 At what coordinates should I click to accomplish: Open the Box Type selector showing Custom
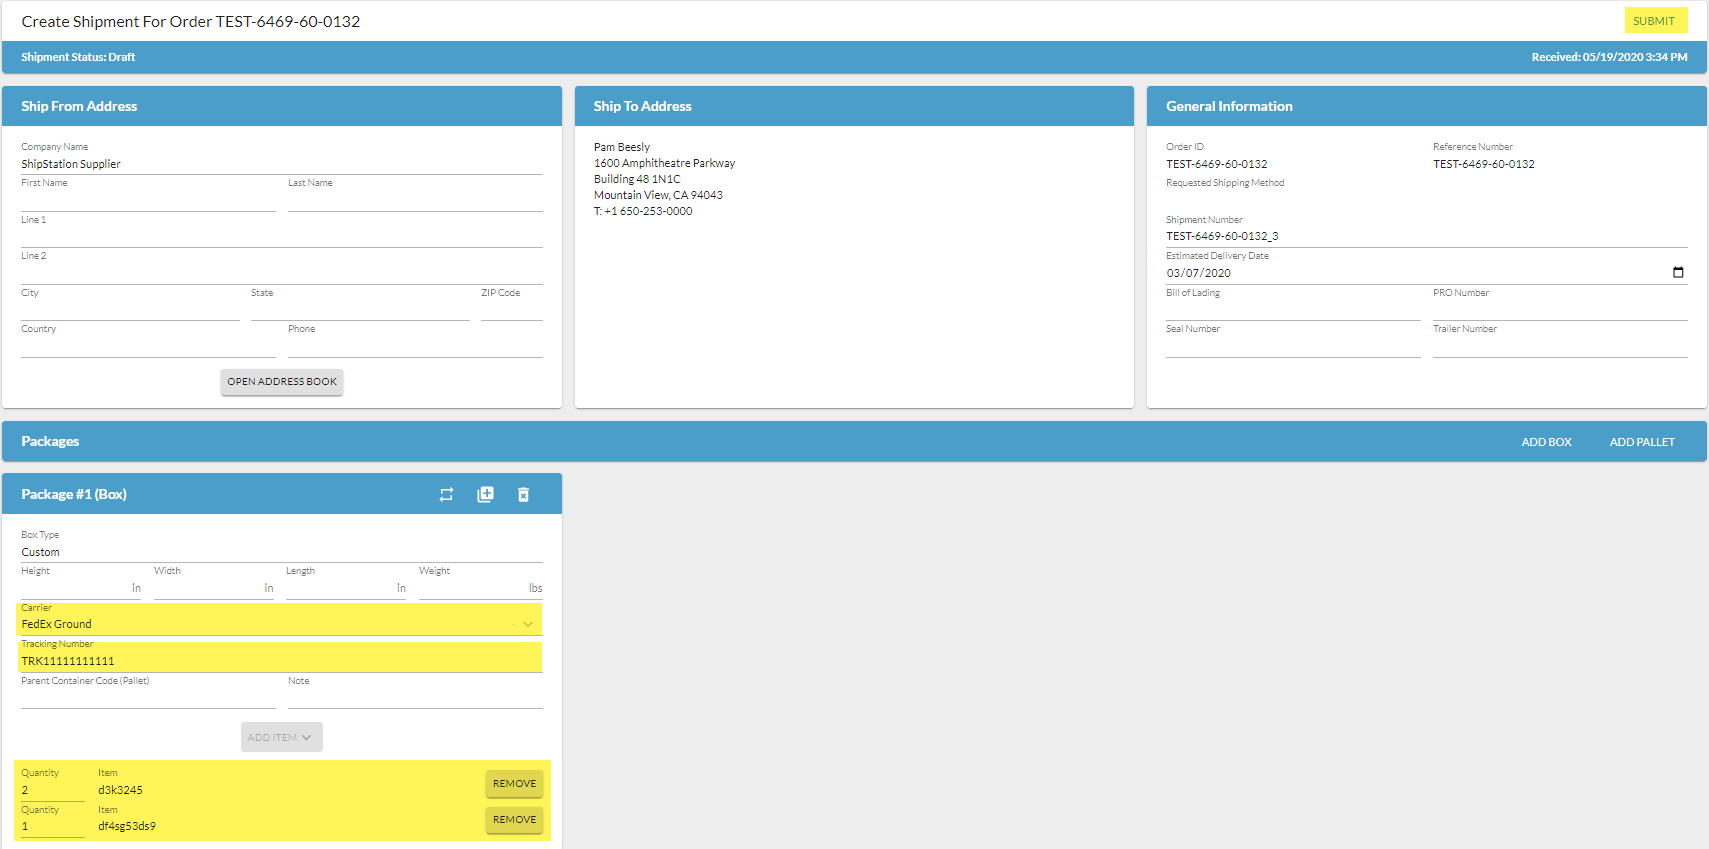(281, 552)
